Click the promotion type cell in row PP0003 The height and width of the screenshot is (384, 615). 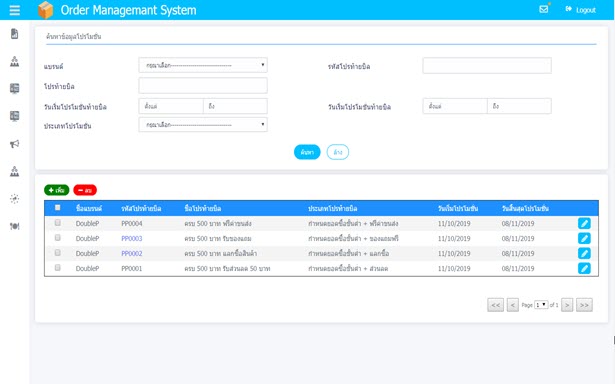[353, 238]
